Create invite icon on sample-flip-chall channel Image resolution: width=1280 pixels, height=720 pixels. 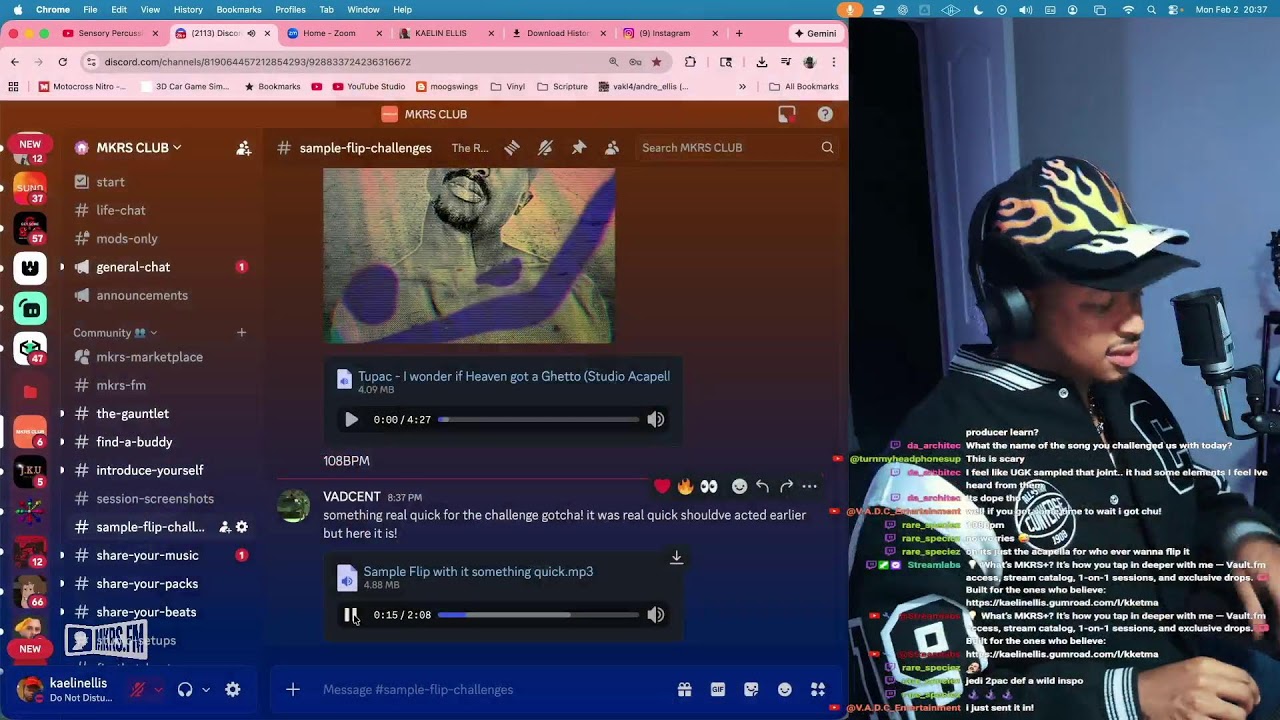click(225, 527)
